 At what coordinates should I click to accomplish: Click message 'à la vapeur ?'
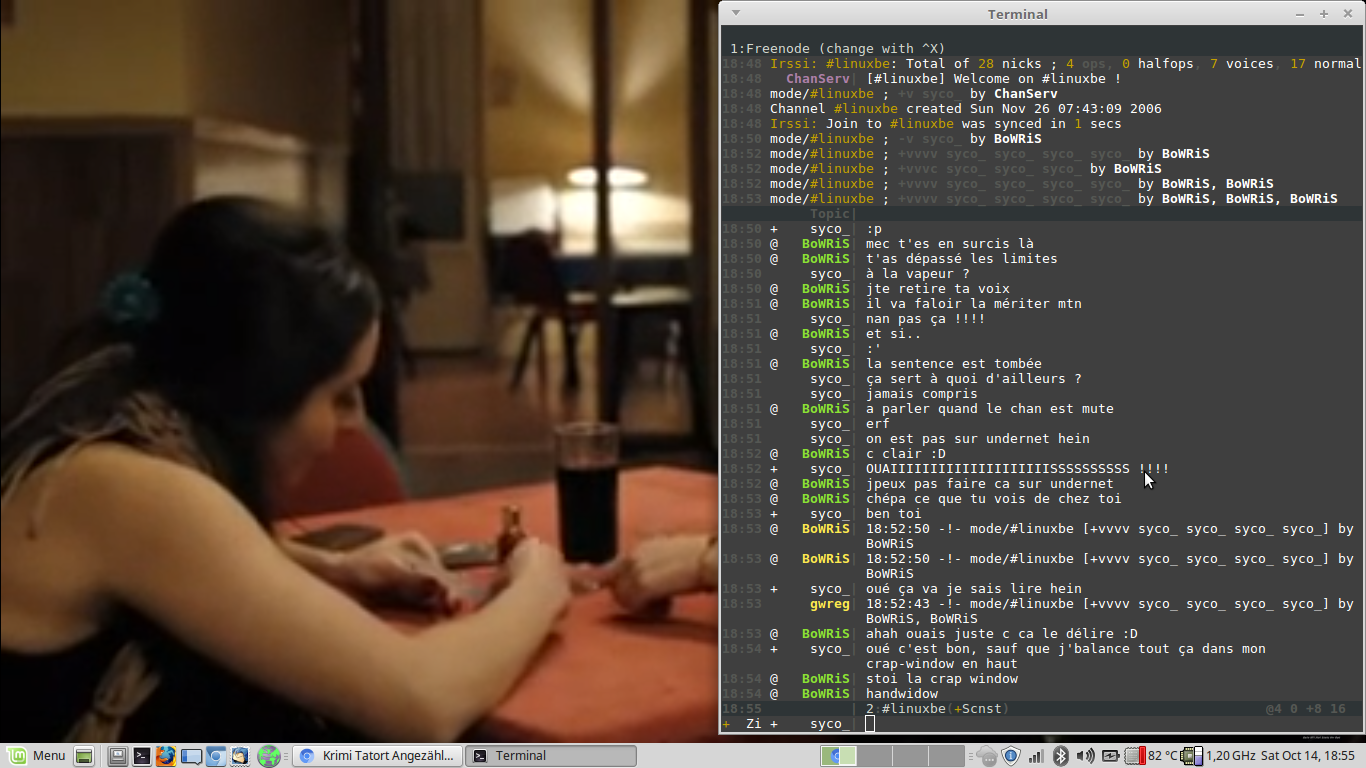point(918,273)
